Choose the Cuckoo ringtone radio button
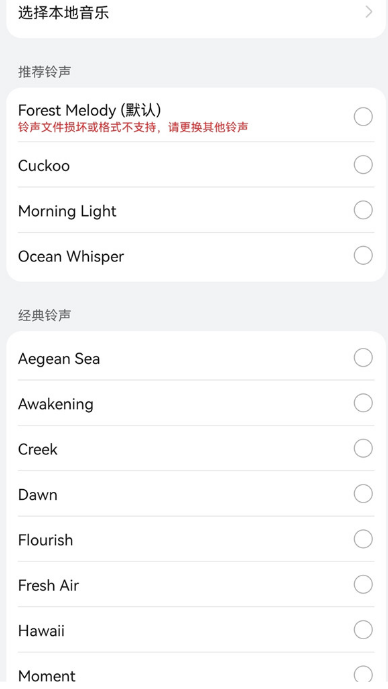388x689 pixels. 363,165
